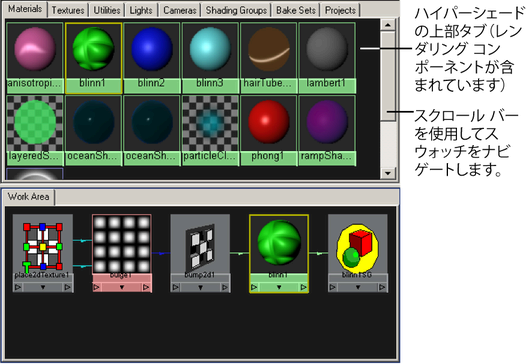Open place2dTexture1 node input arrow

(18, 287)
